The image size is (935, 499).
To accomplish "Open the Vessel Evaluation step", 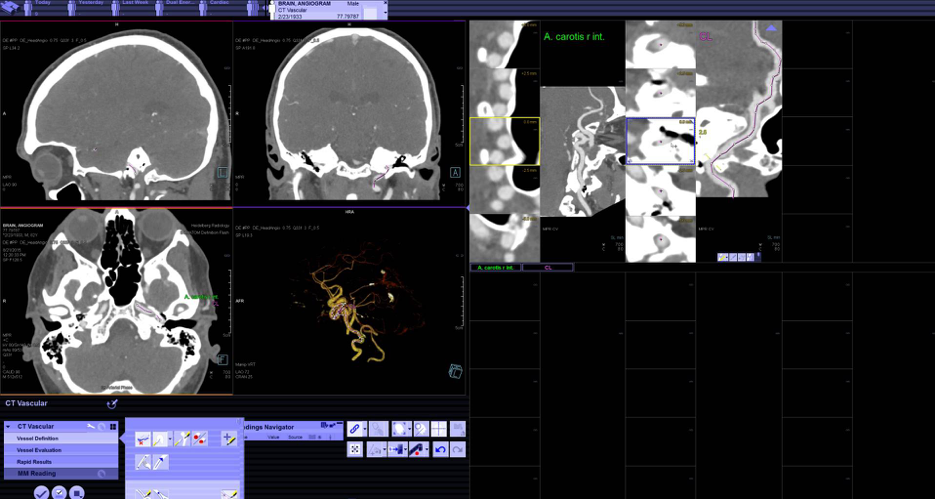I will (61, 450).
